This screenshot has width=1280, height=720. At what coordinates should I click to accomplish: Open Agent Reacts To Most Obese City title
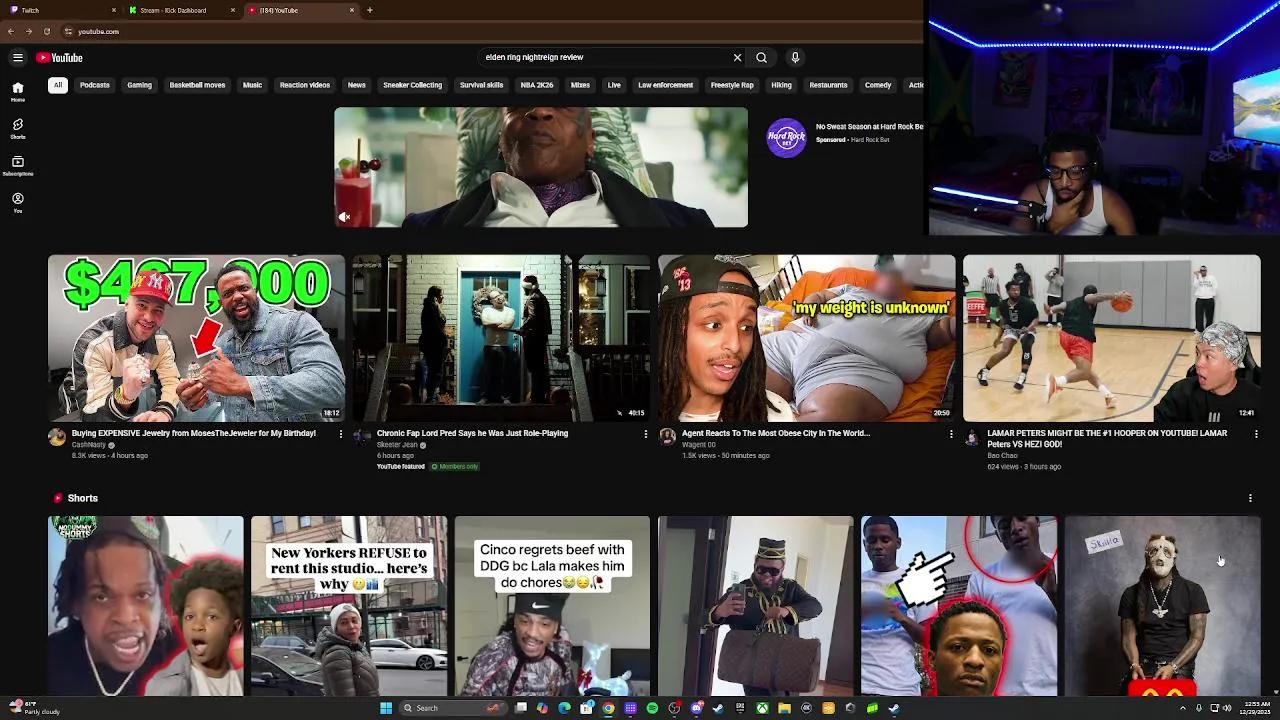tap(776, 433)
